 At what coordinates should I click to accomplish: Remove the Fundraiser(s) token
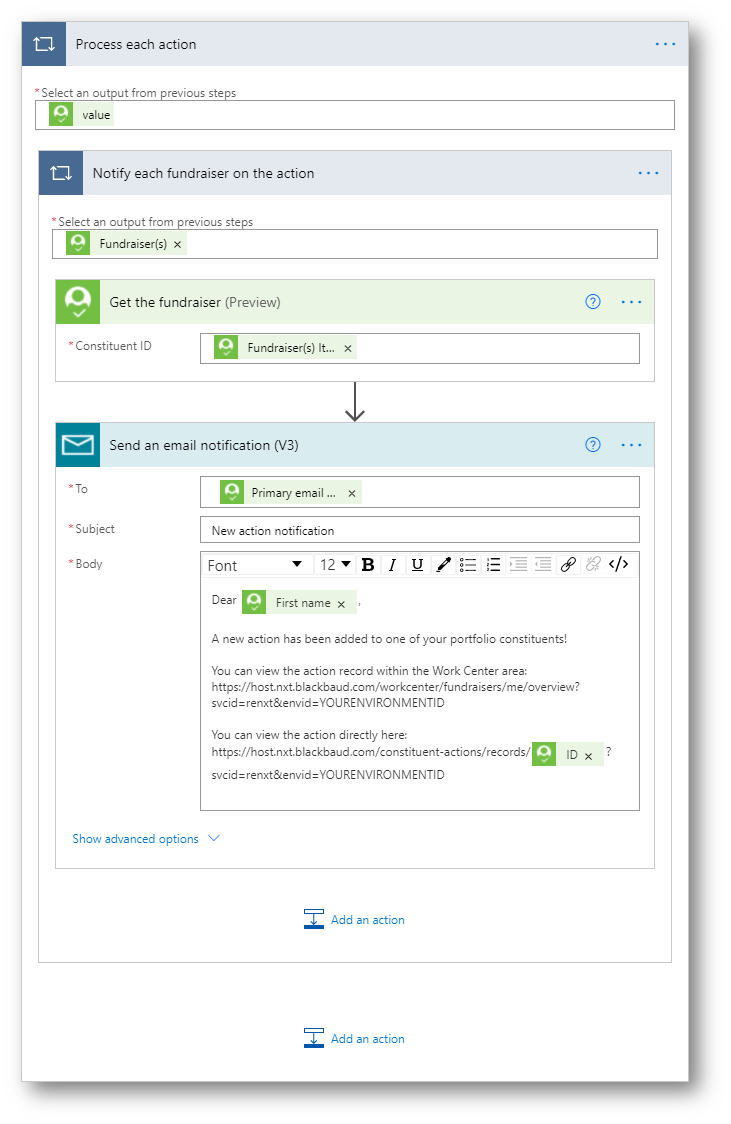[x=178, y=244]
